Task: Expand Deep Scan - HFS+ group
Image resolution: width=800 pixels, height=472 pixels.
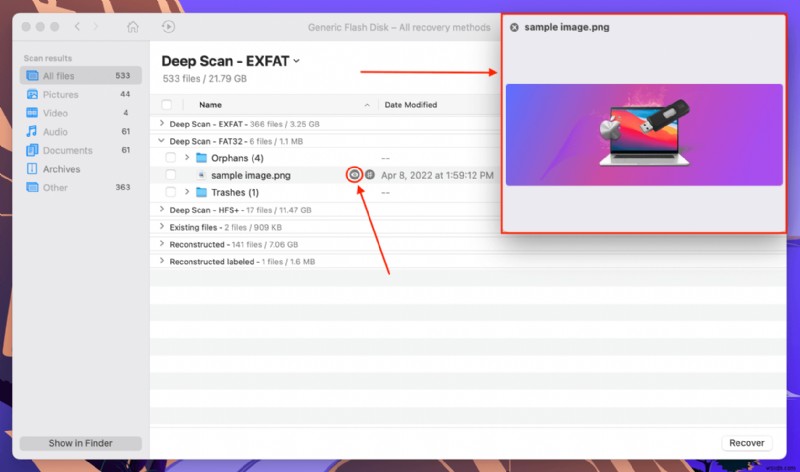Action: pyautogui.click(x=162, y=209)
